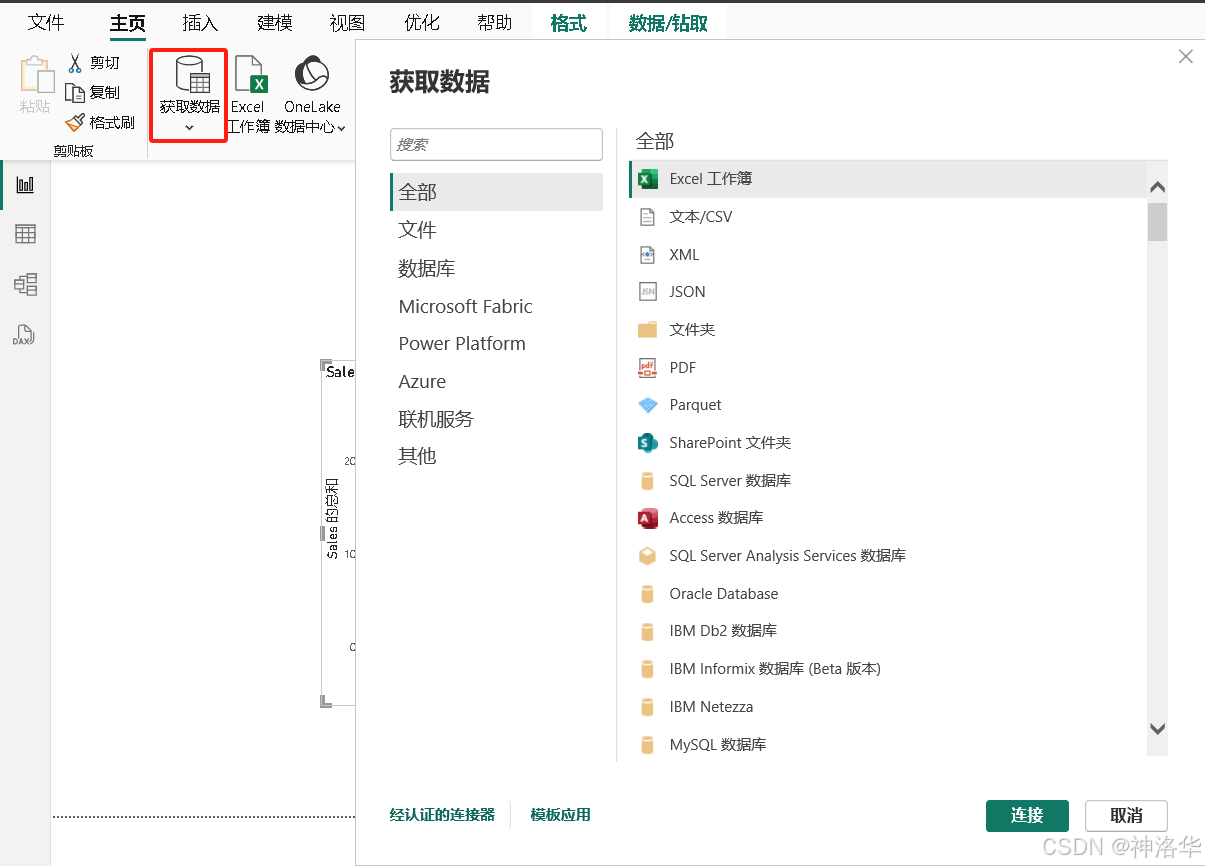The height and width of the screenshot is (866, 1205).
Task: Select SQL Server Analysis Services 数据库 connector
Action: [887, 556]
